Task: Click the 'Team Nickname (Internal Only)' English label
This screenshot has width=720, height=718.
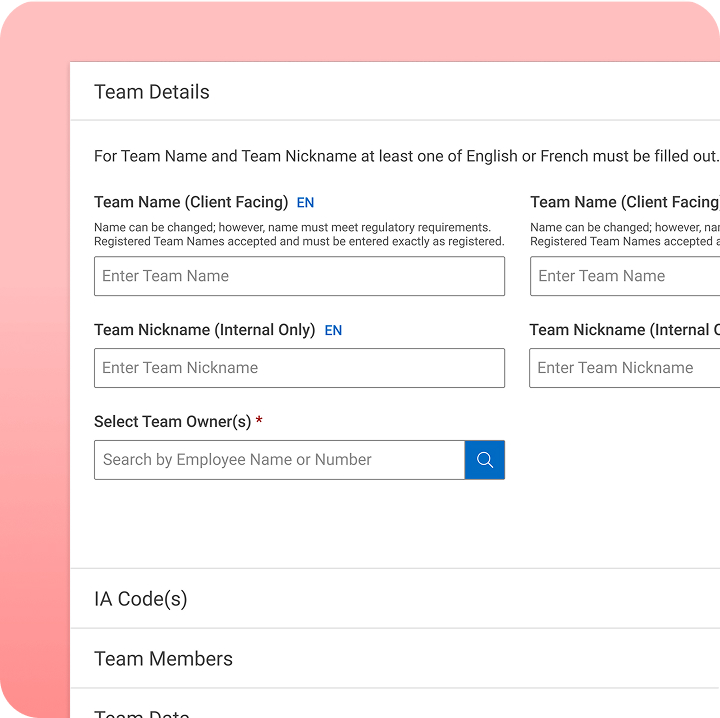Action: click(205, 330)
